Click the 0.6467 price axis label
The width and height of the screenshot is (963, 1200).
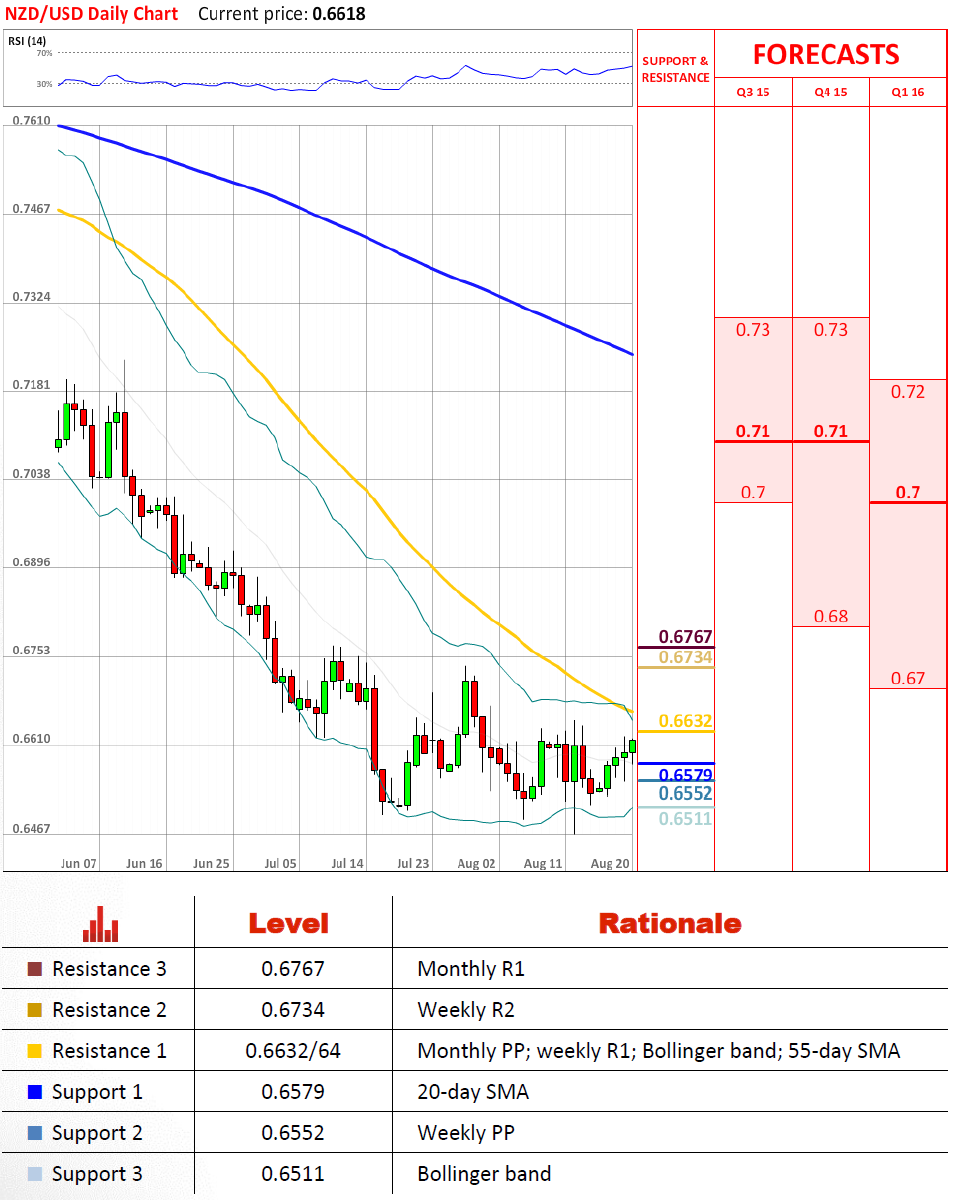31,829
